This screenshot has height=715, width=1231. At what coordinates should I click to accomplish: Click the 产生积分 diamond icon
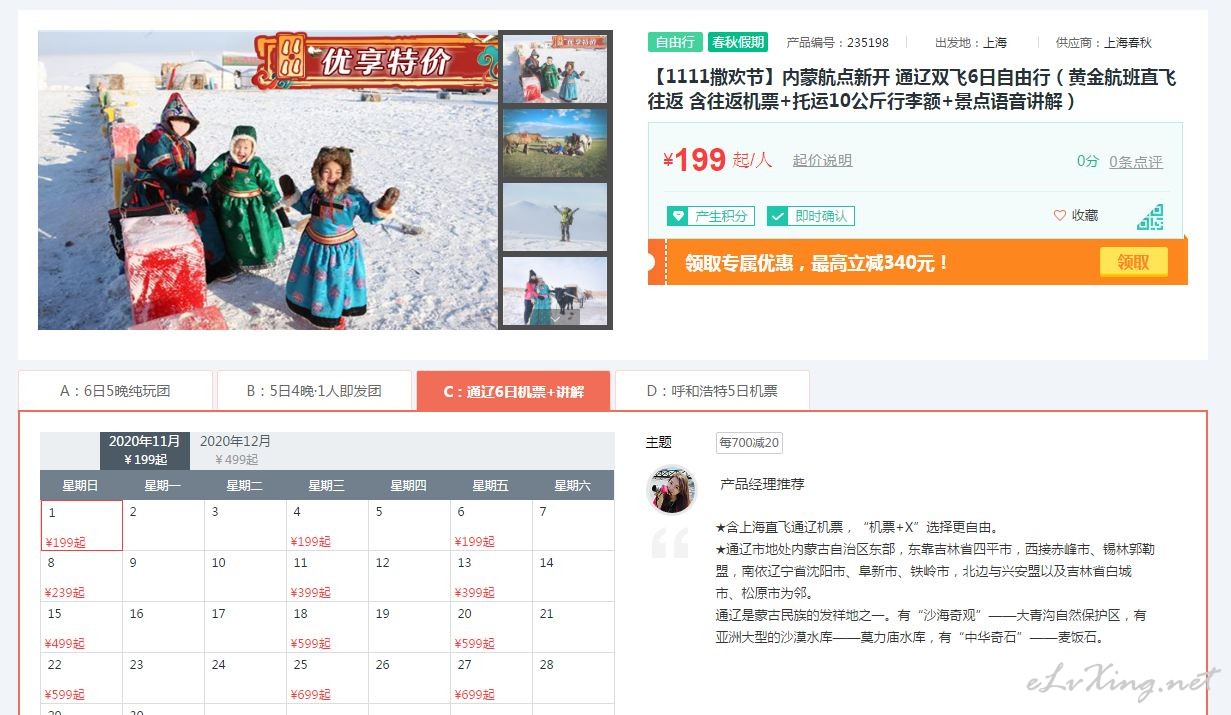click(677, 216)
